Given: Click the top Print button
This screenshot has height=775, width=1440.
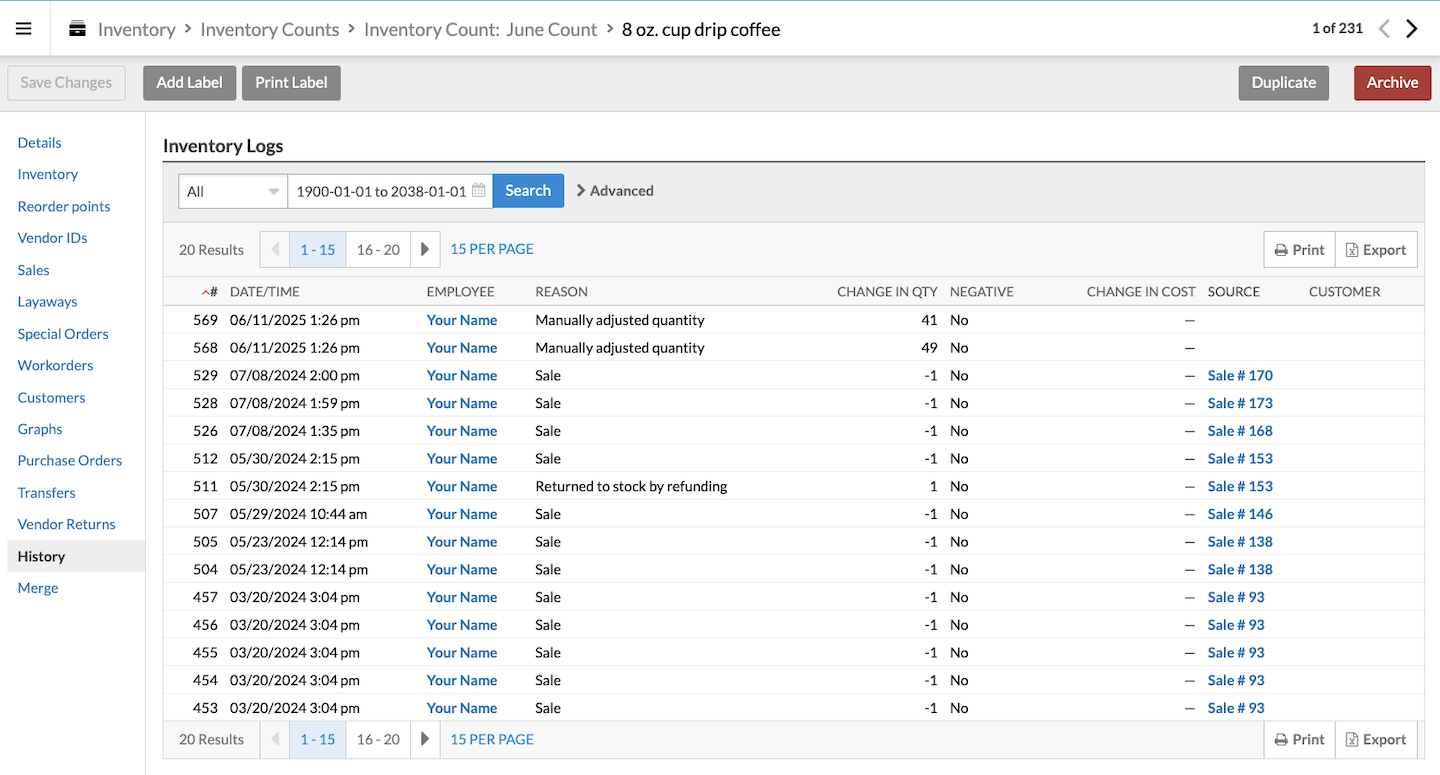Looking at the screenshot, I should click(1299, 250).
